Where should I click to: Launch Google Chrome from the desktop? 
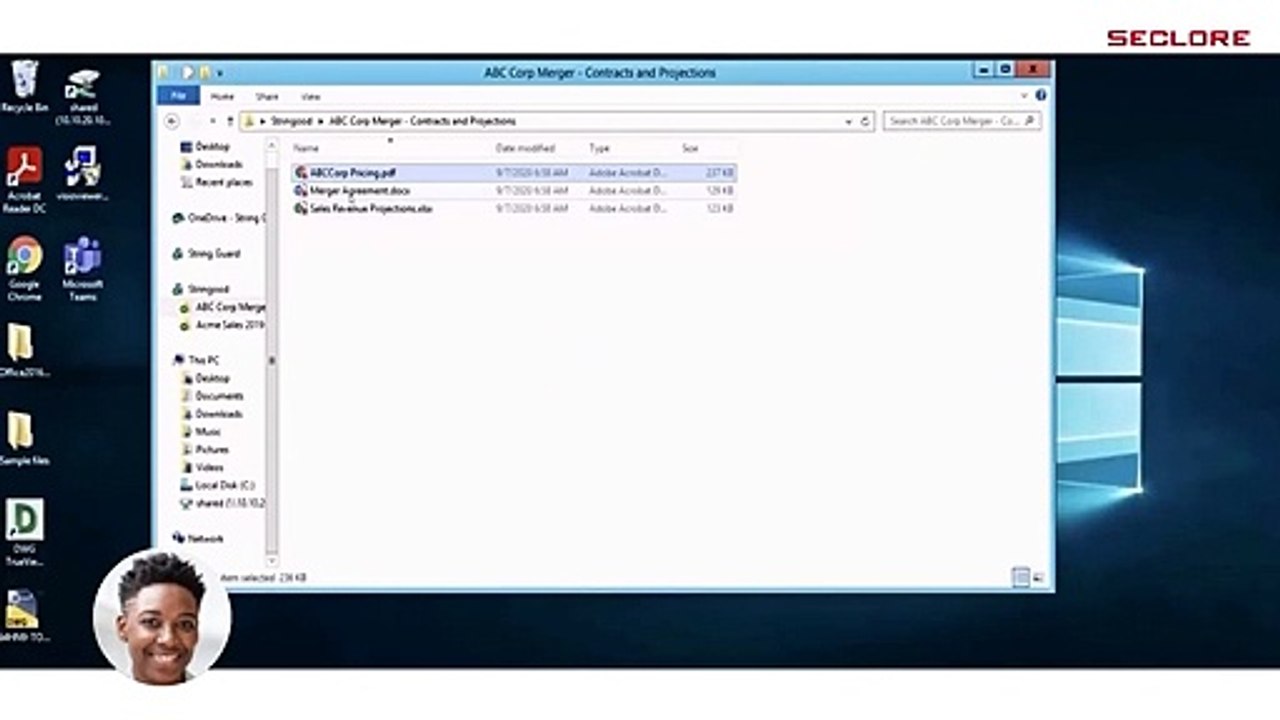click(x=24, y=268)
